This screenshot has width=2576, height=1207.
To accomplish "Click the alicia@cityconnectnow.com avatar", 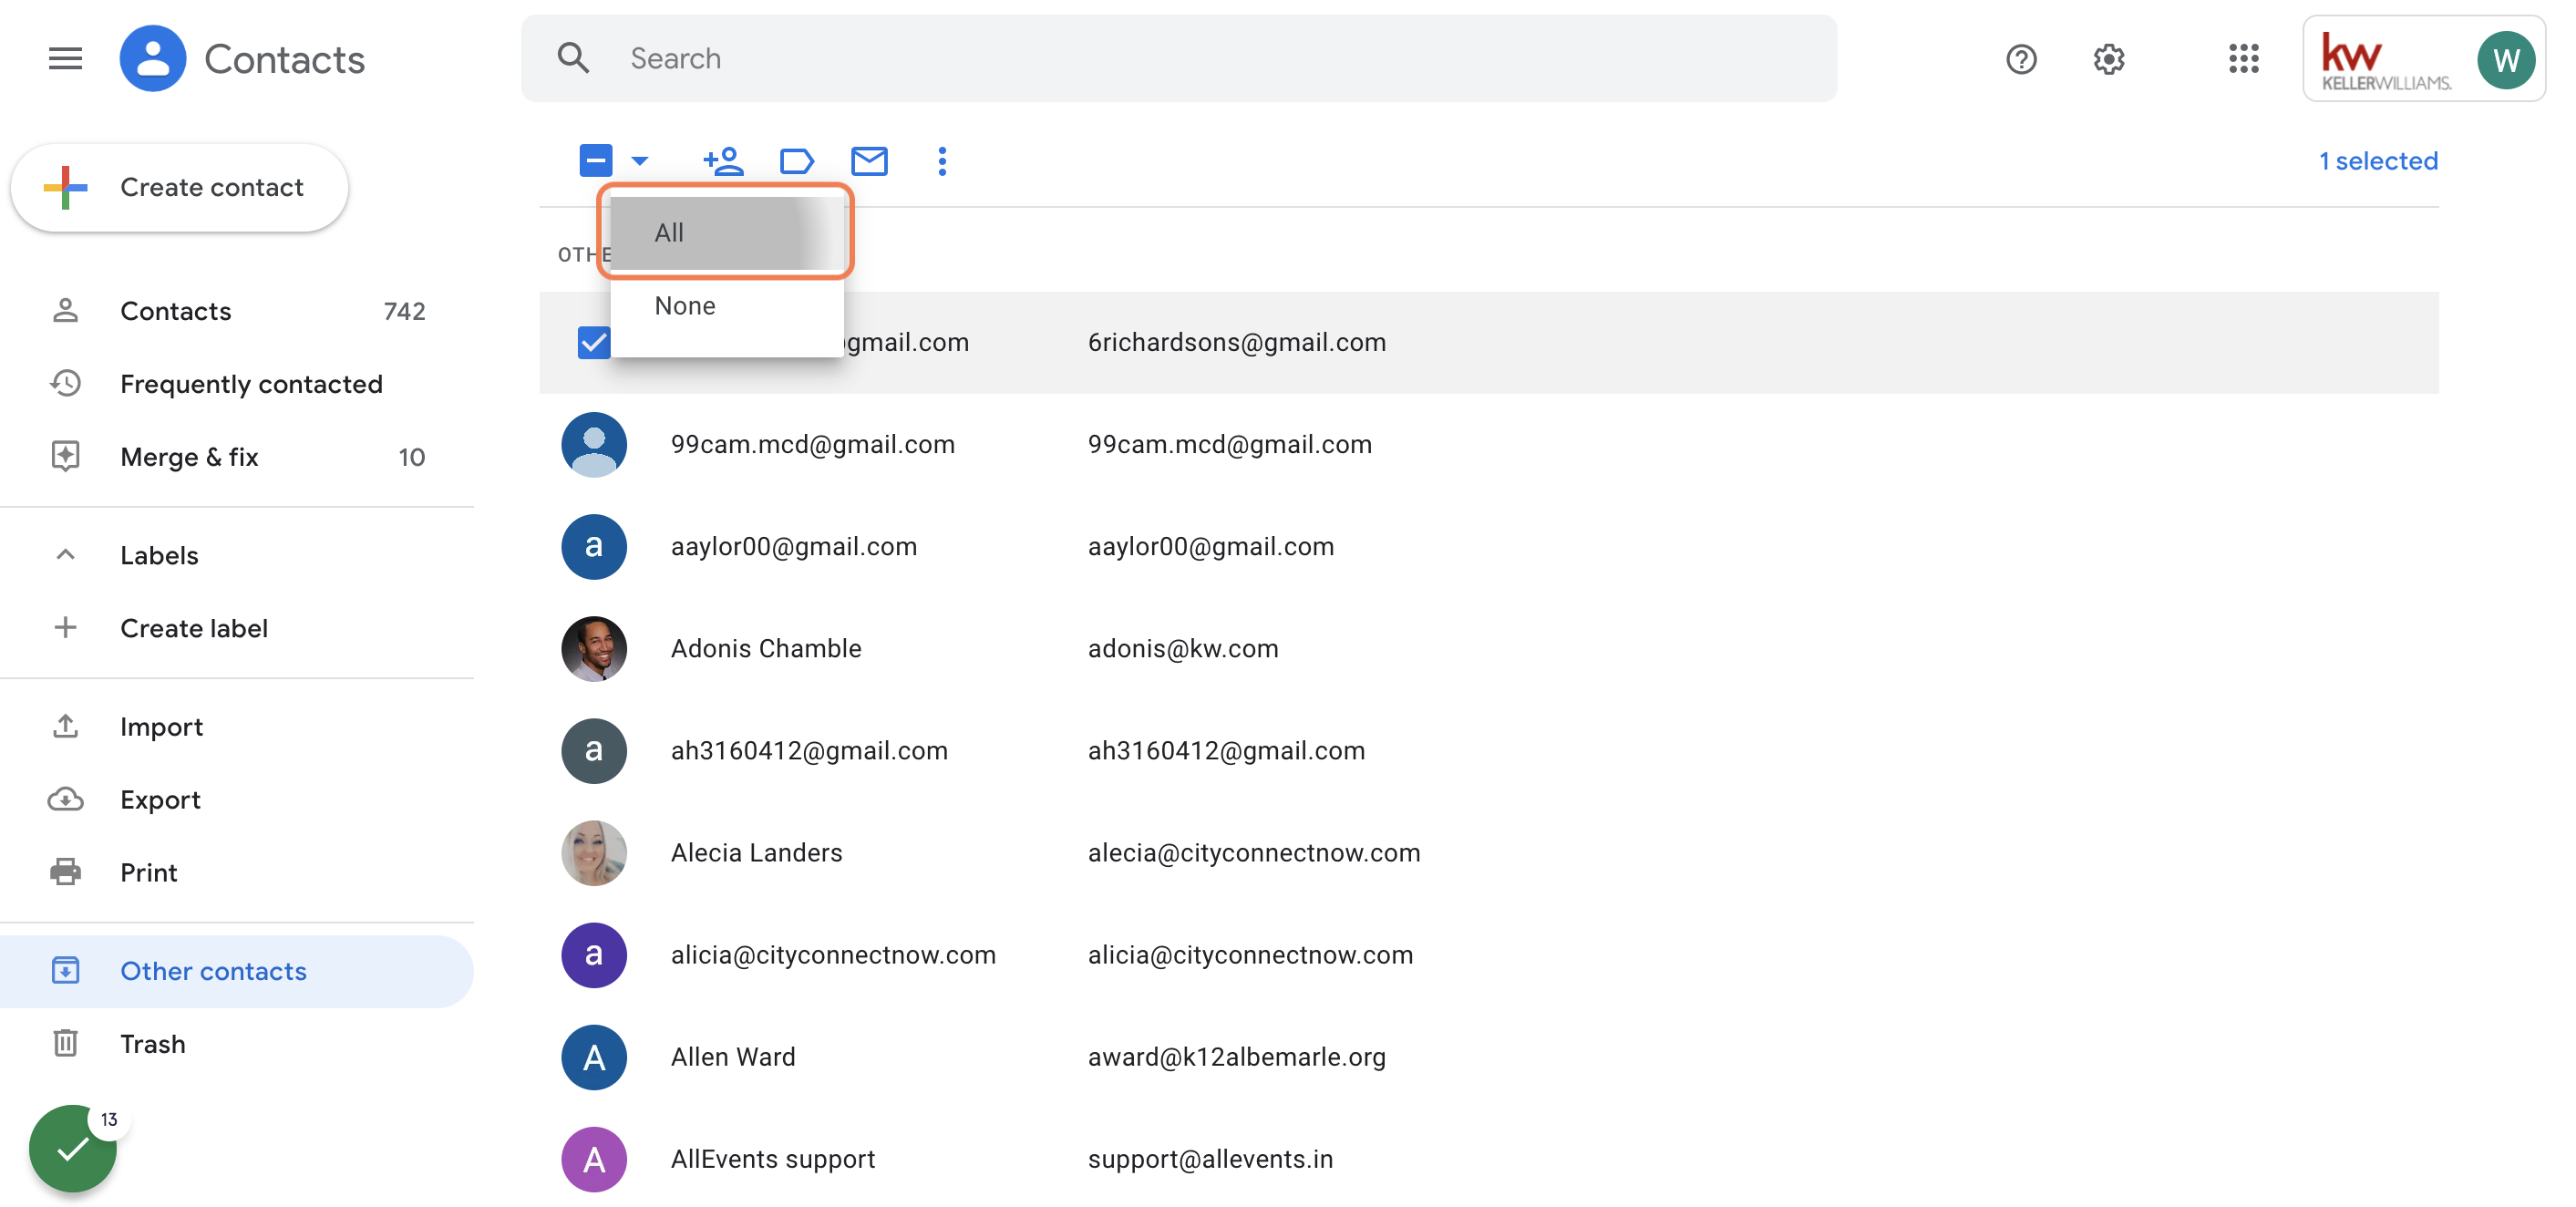I will click(593, 954).
